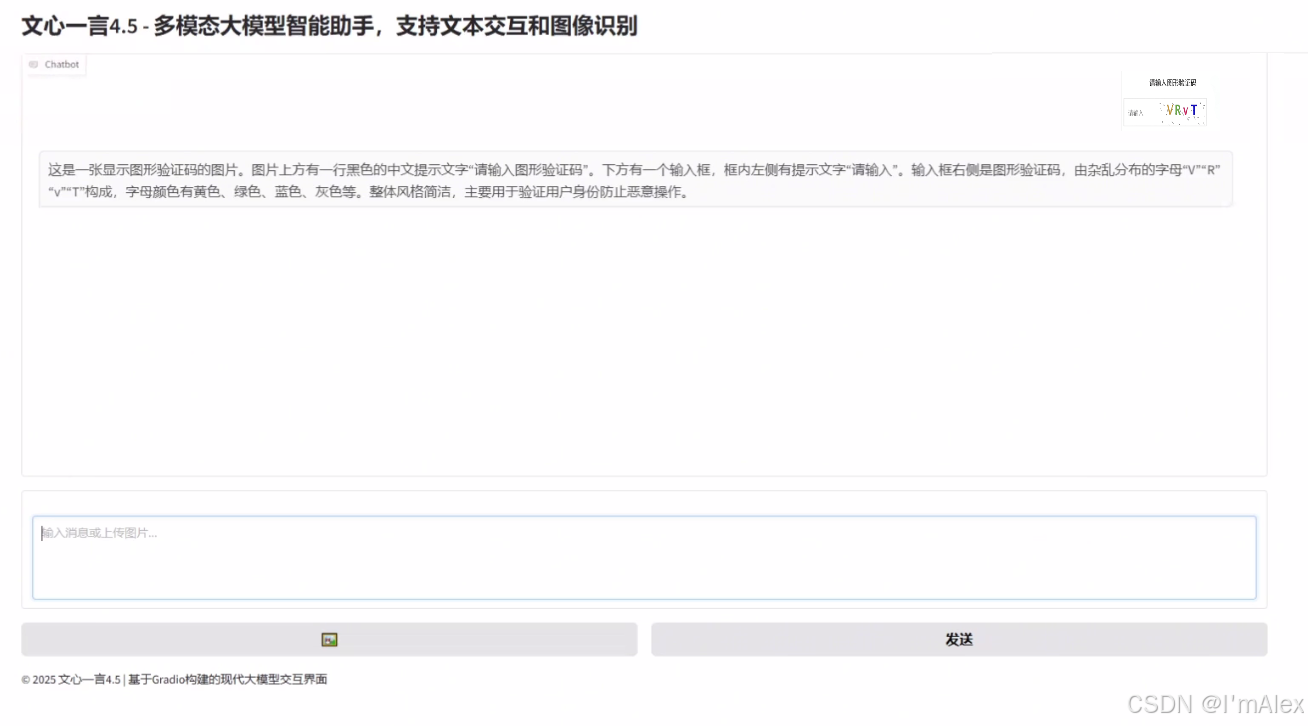Open the uploaded captcha image thumbnail

[1164, 99]
